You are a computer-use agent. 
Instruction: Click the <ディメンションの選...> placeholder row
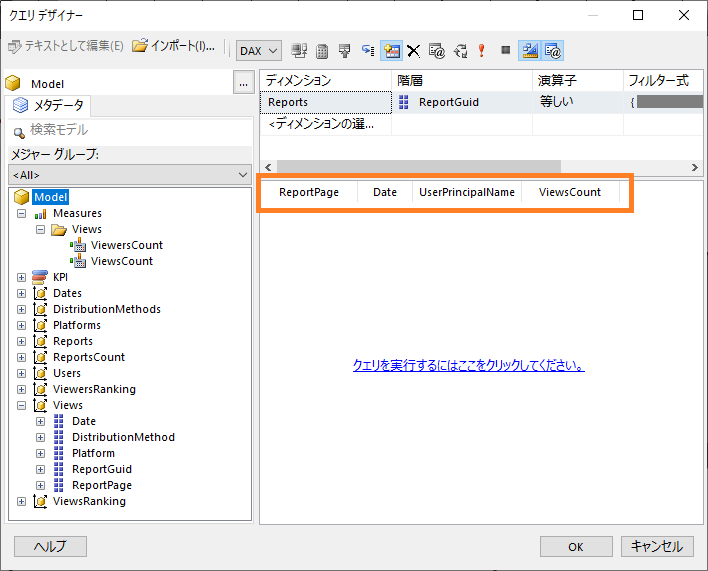(326, 124)
